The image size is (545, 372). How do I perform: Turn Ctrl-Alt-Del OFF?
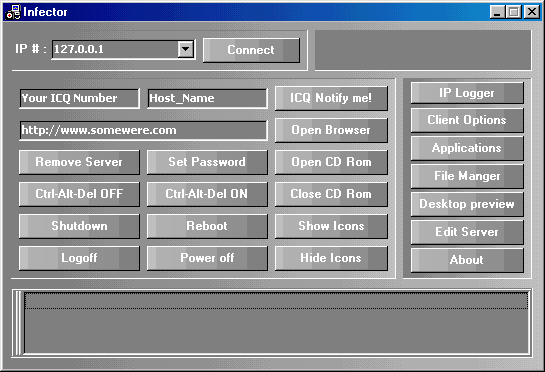tap(79, 194)
